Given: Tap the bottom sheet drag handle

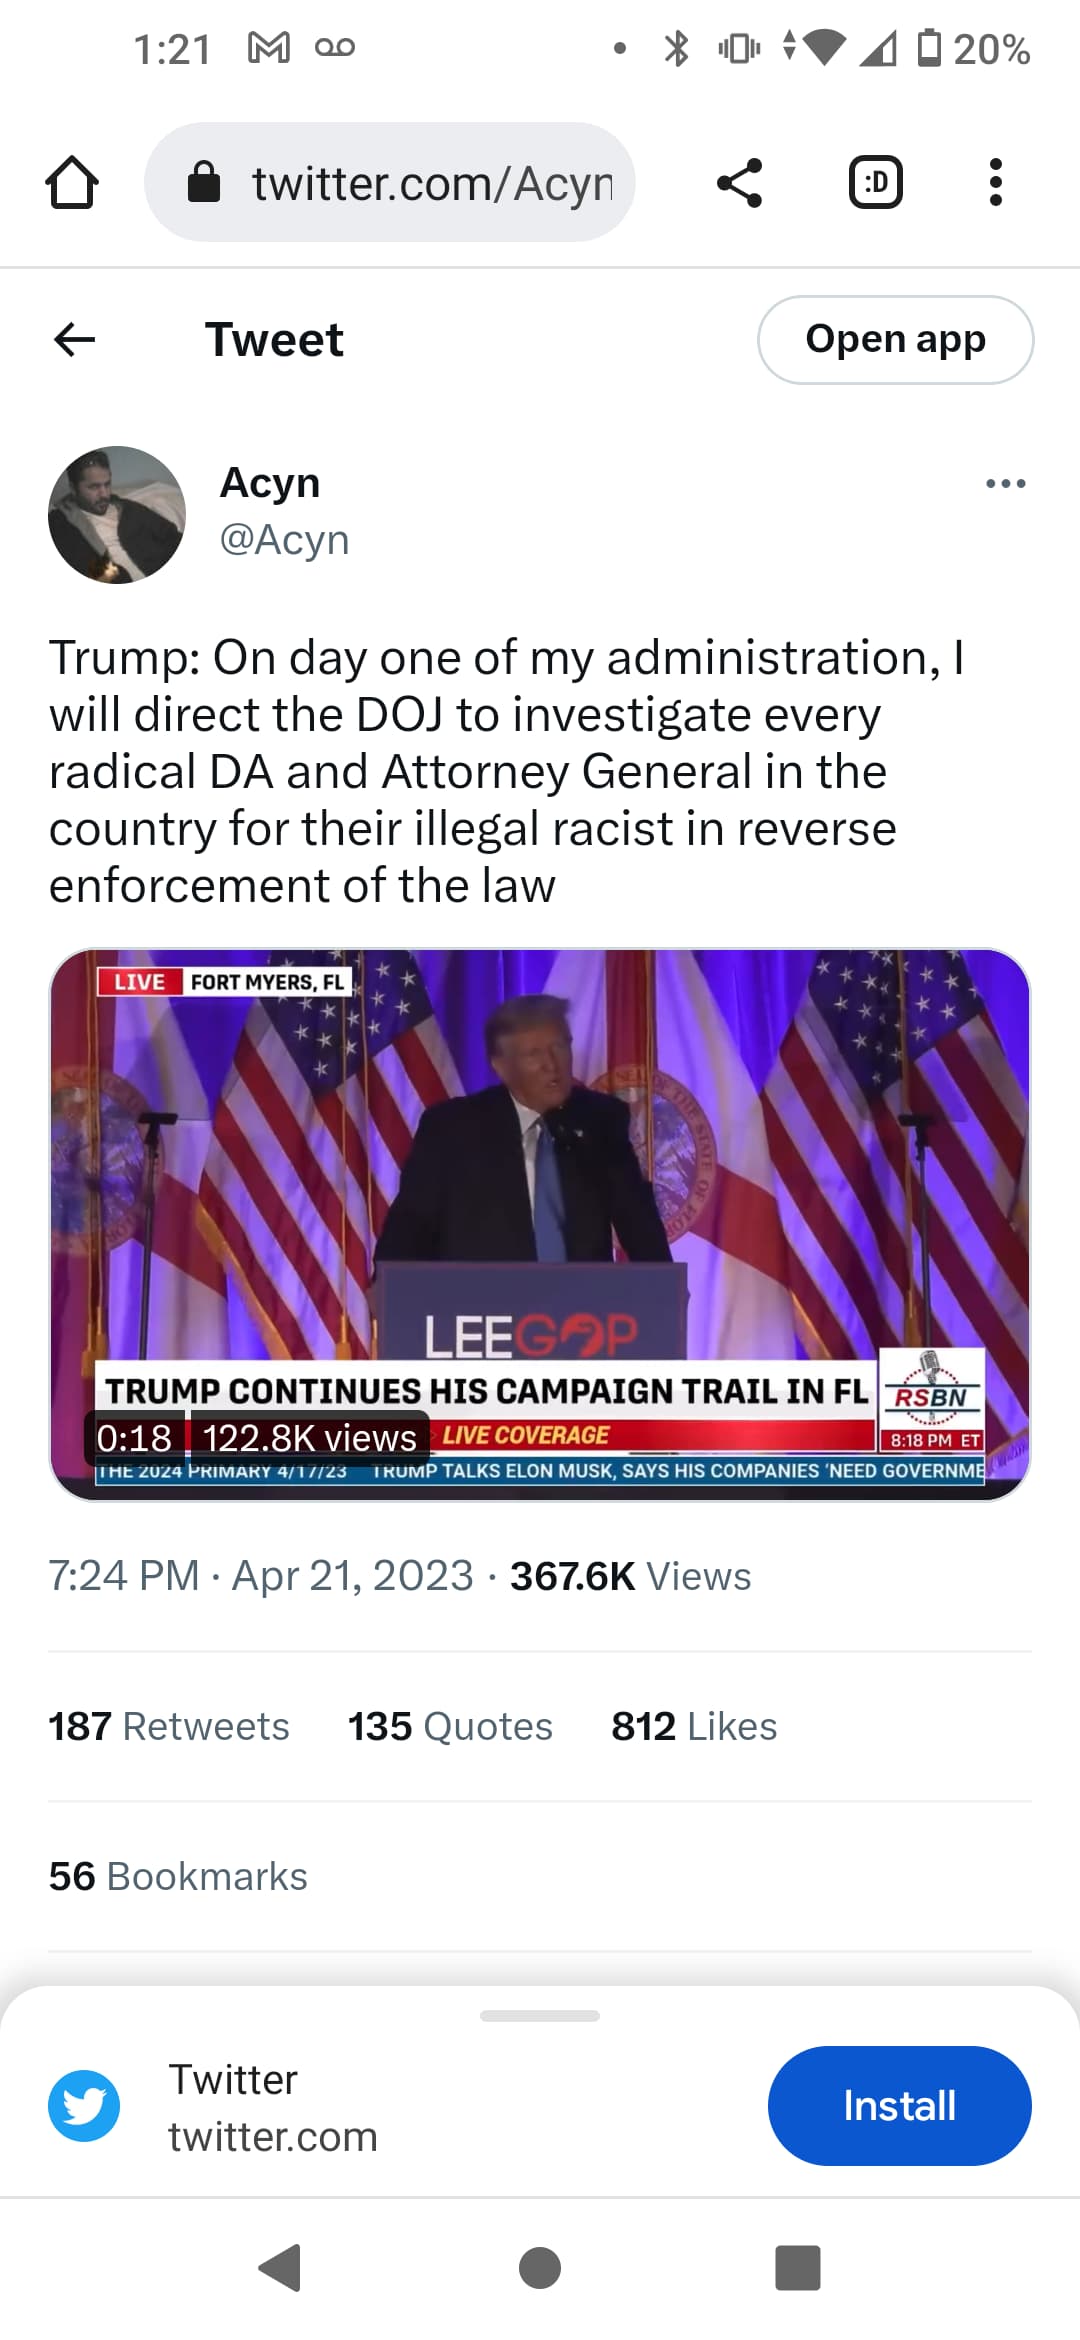Looking at the screenshot, I should (x=540, y=2016).
